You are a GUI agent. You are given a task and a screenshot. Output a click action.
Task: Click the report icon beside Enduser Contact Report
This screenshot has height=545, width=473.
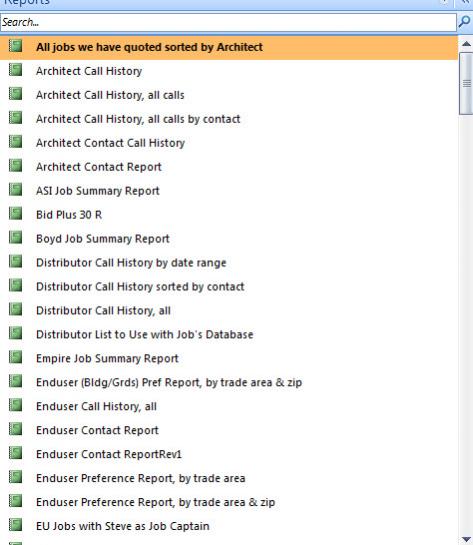[15, 429]
